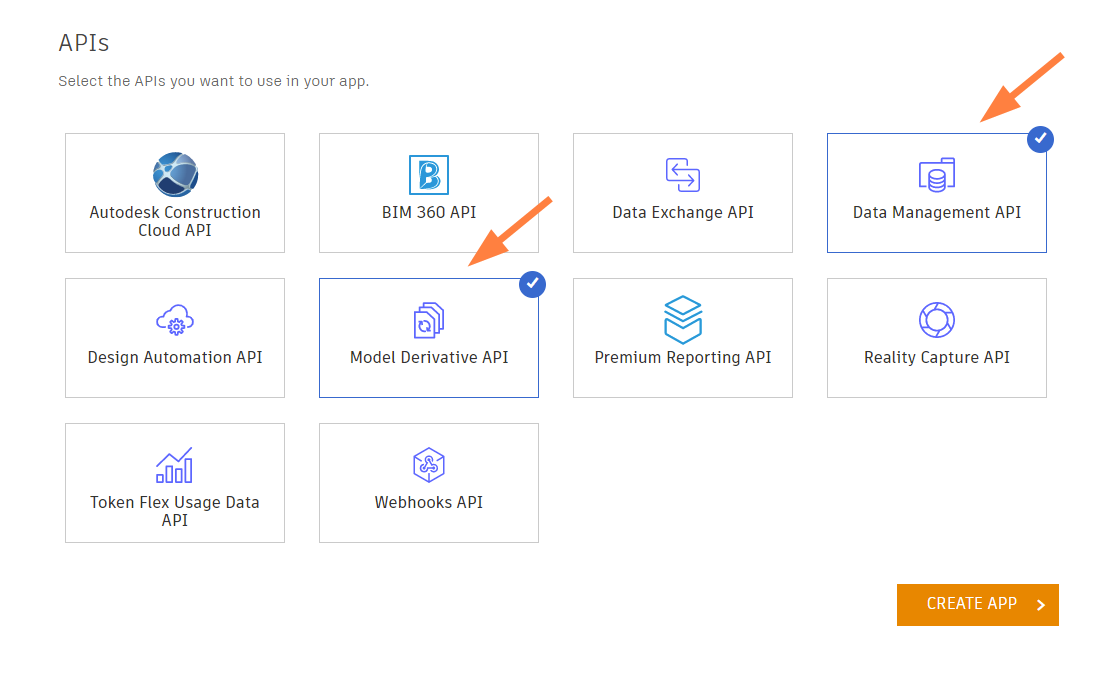Select the Premium Reporting API text label

click(x=683, y=358)
